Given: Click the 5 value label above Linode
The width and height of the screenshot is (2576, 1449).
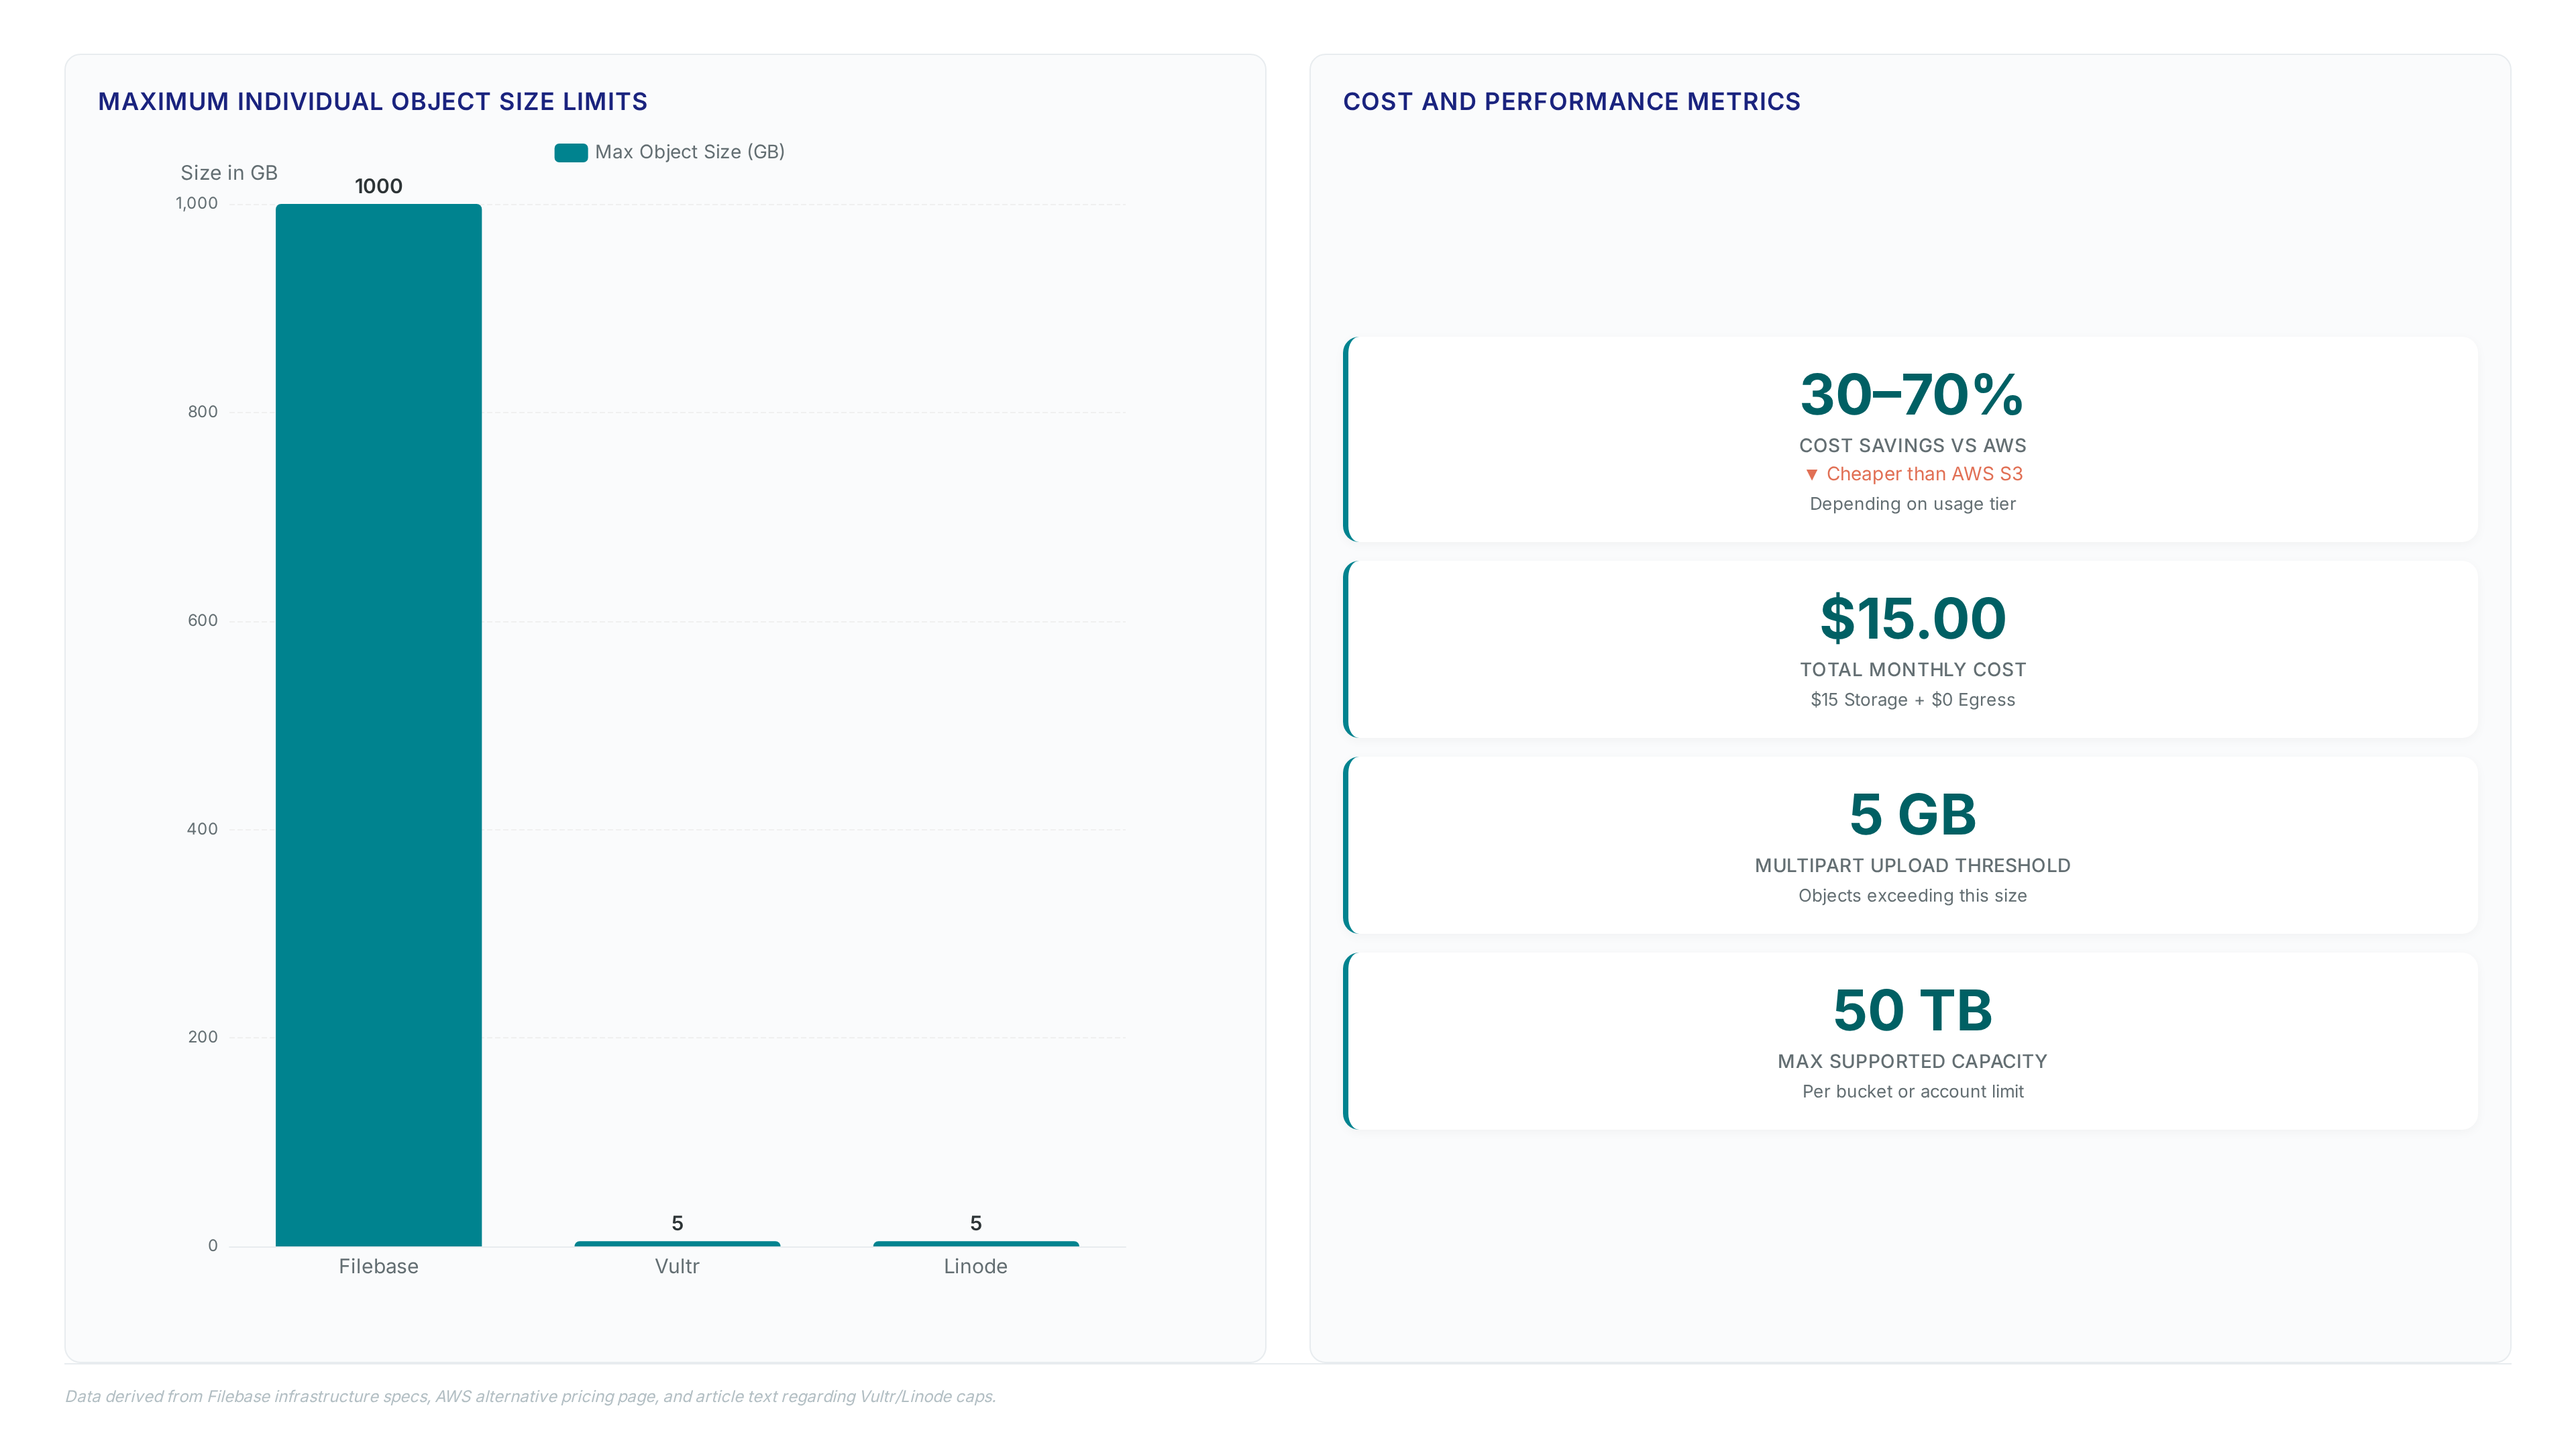Looking at the screenshot, I should 976,1223.
